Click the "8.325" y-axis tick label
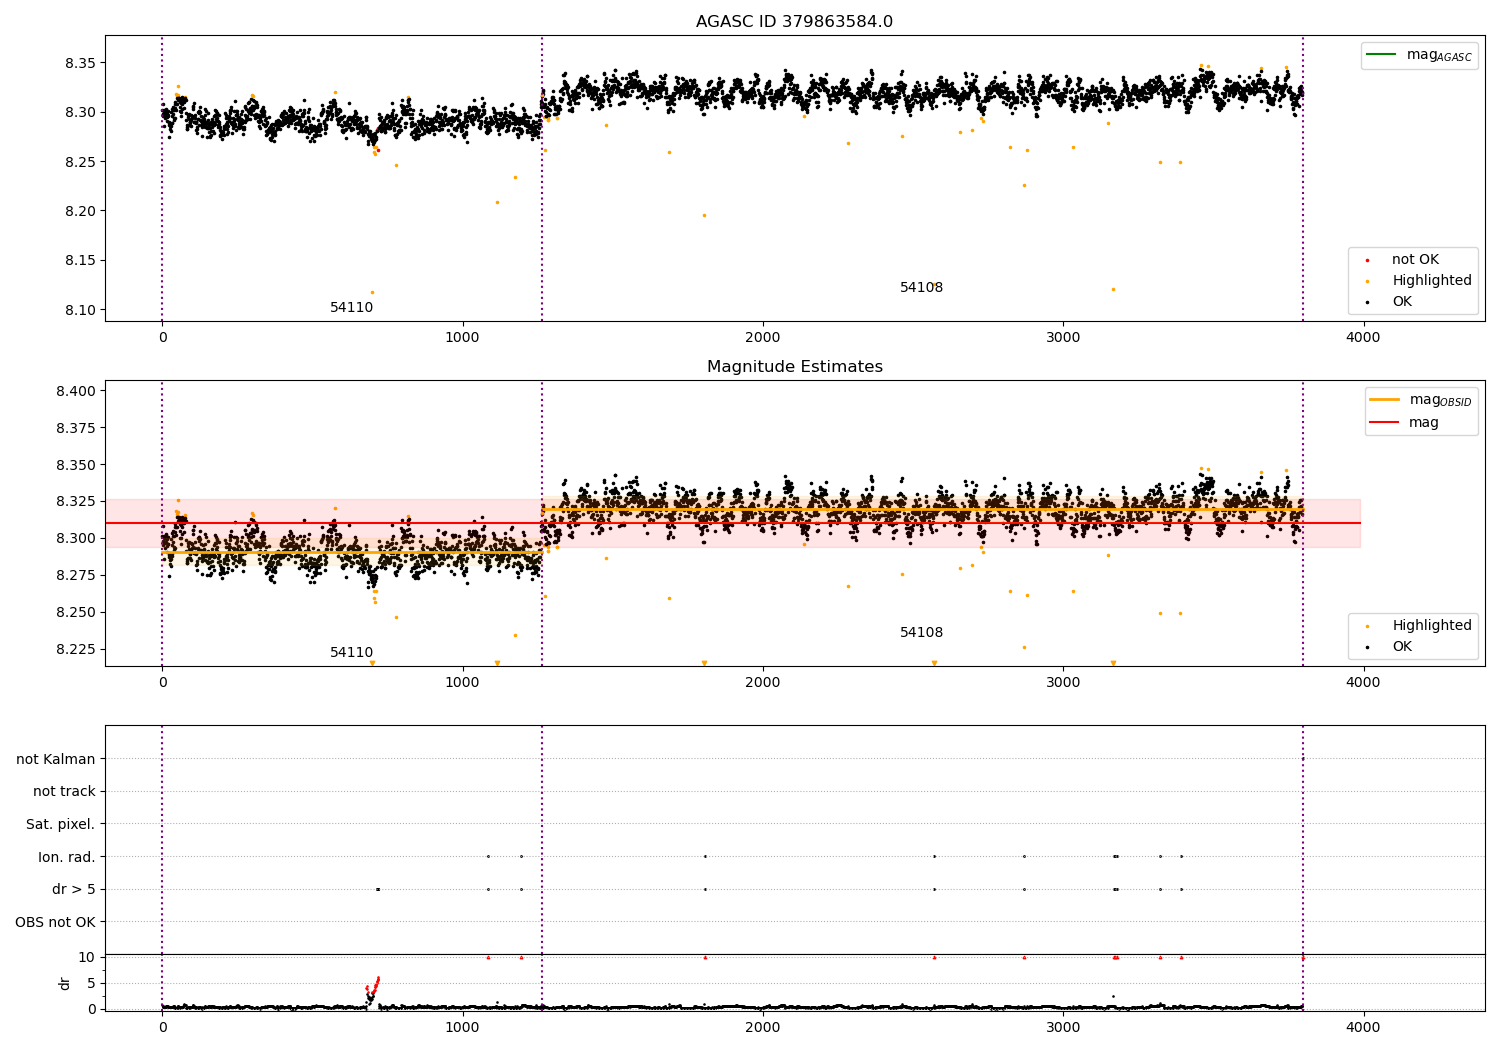 click(x=76, y=502)
